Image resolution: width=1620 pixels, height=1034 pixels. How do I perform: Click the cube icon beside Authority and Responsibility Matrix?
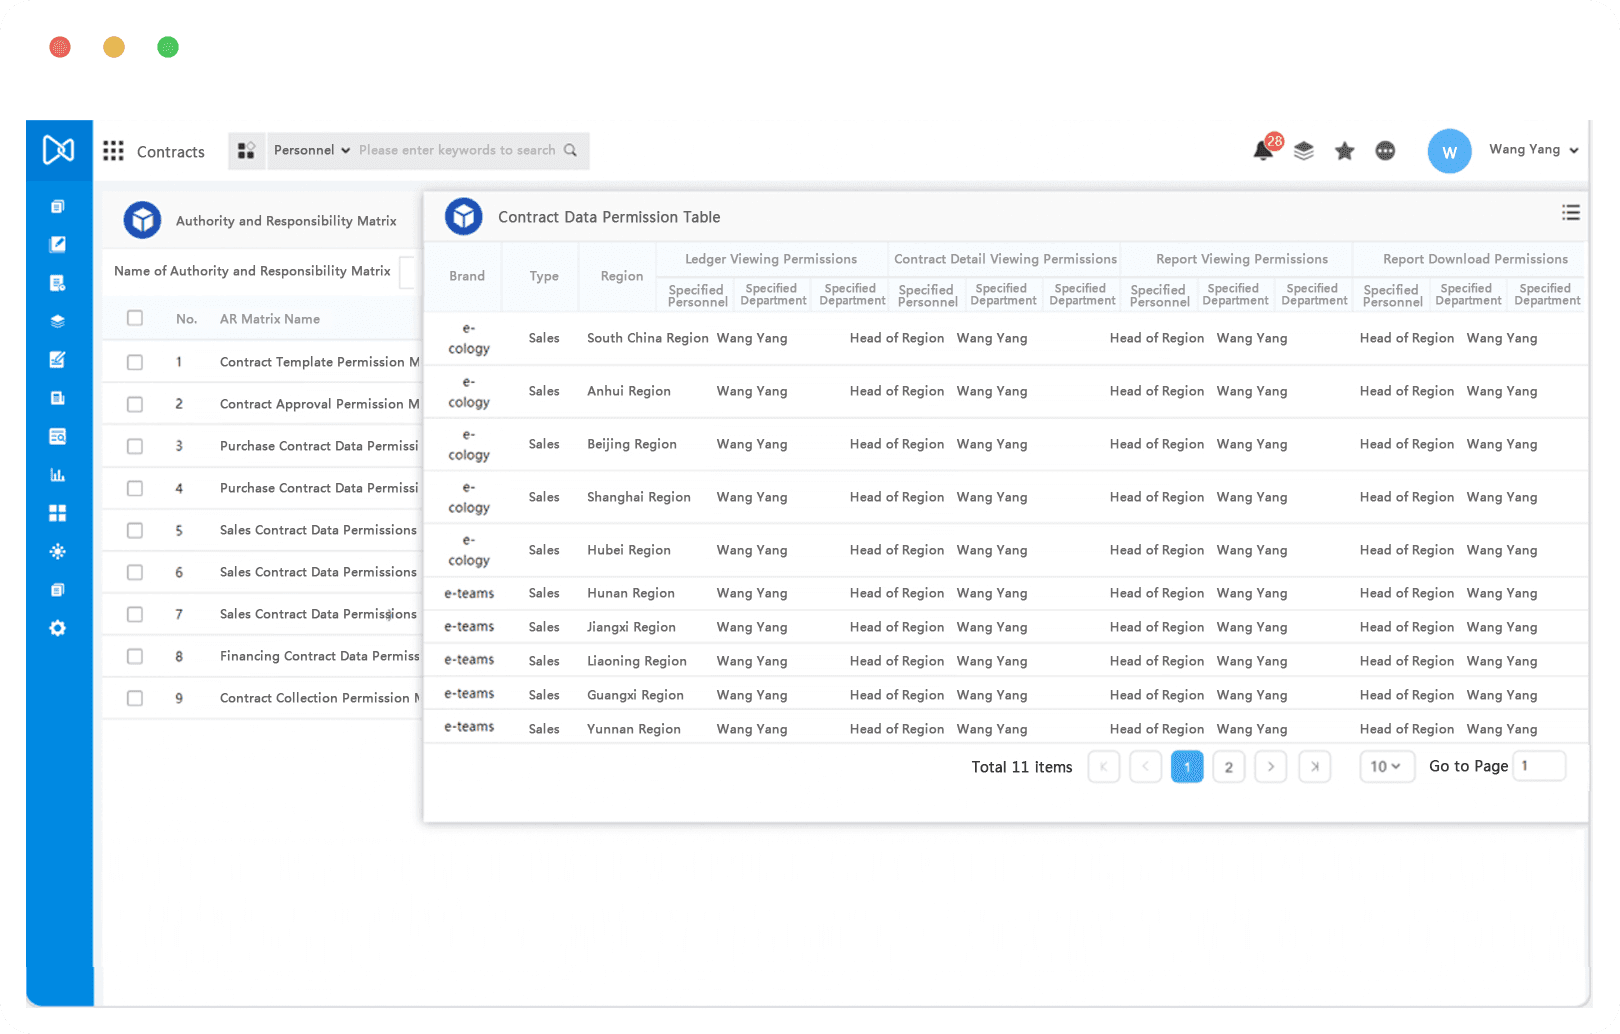(x=142, y=220)
